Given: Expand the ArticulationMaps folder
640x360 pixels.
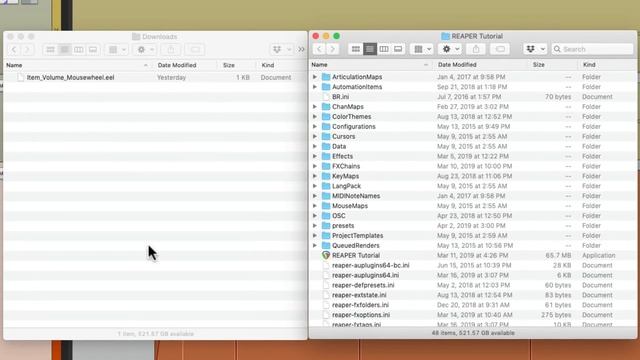Looking at the screenshot, I should (x=315, y=77).
